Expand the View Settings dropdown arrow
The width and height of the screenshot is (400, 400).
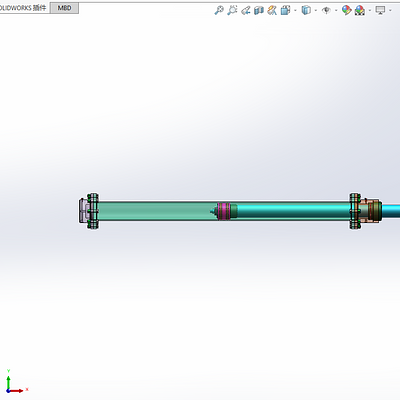click(x=390, y=10)
